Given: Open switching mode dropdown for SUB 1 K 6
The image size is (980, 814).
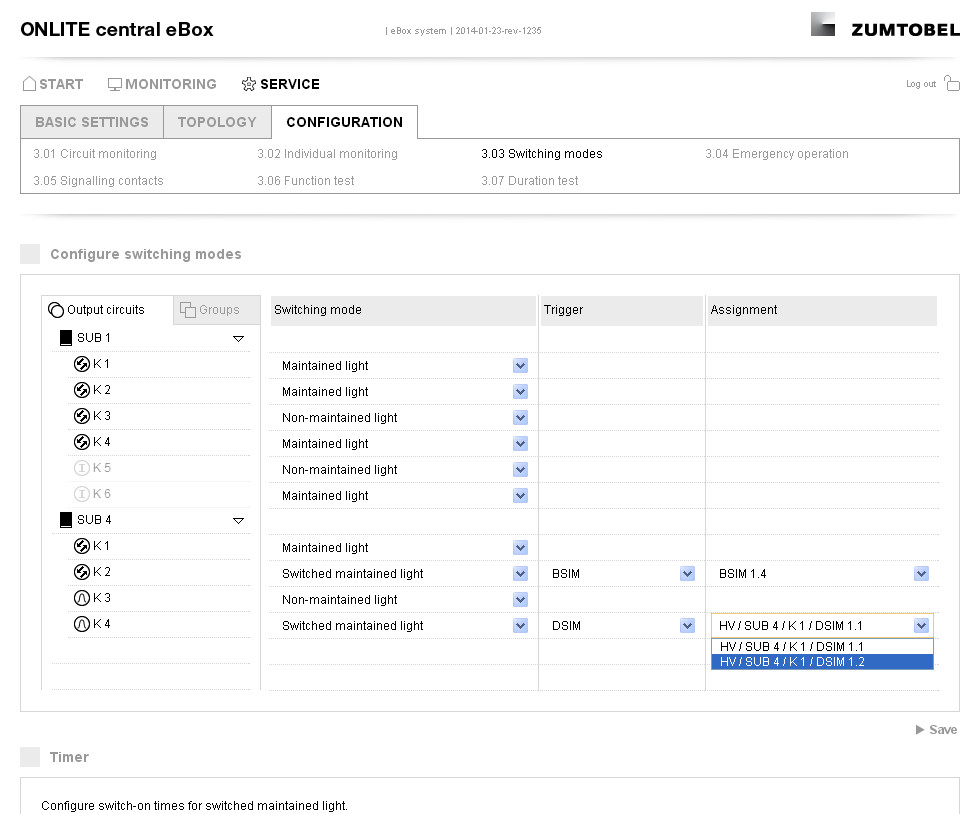Looking at the screenshot, I should coord(520,496).
